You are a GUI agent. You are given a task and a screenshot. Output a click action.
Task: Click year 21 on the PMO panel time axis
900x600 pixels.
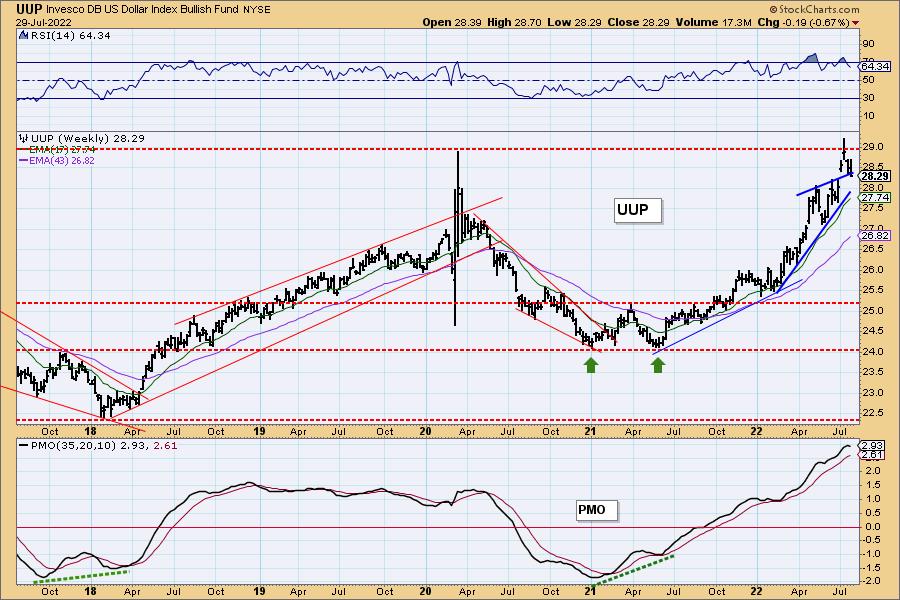(x=591, y=591)
